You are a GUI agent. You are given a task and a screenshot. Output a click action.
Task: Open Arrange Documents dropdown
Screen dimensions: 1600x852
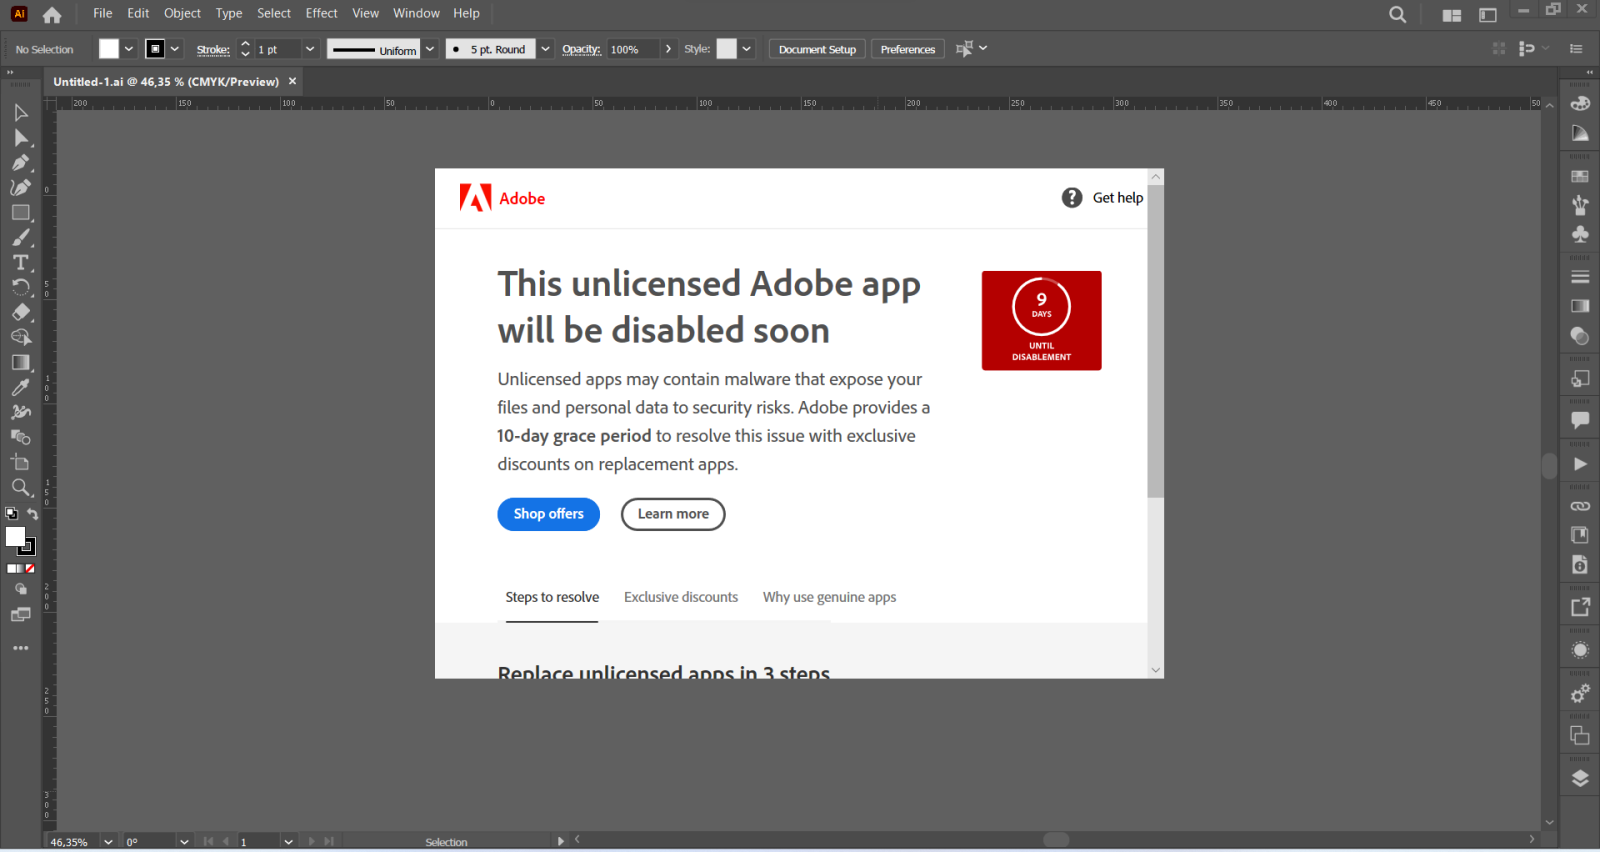click(x=1452, y=15)
